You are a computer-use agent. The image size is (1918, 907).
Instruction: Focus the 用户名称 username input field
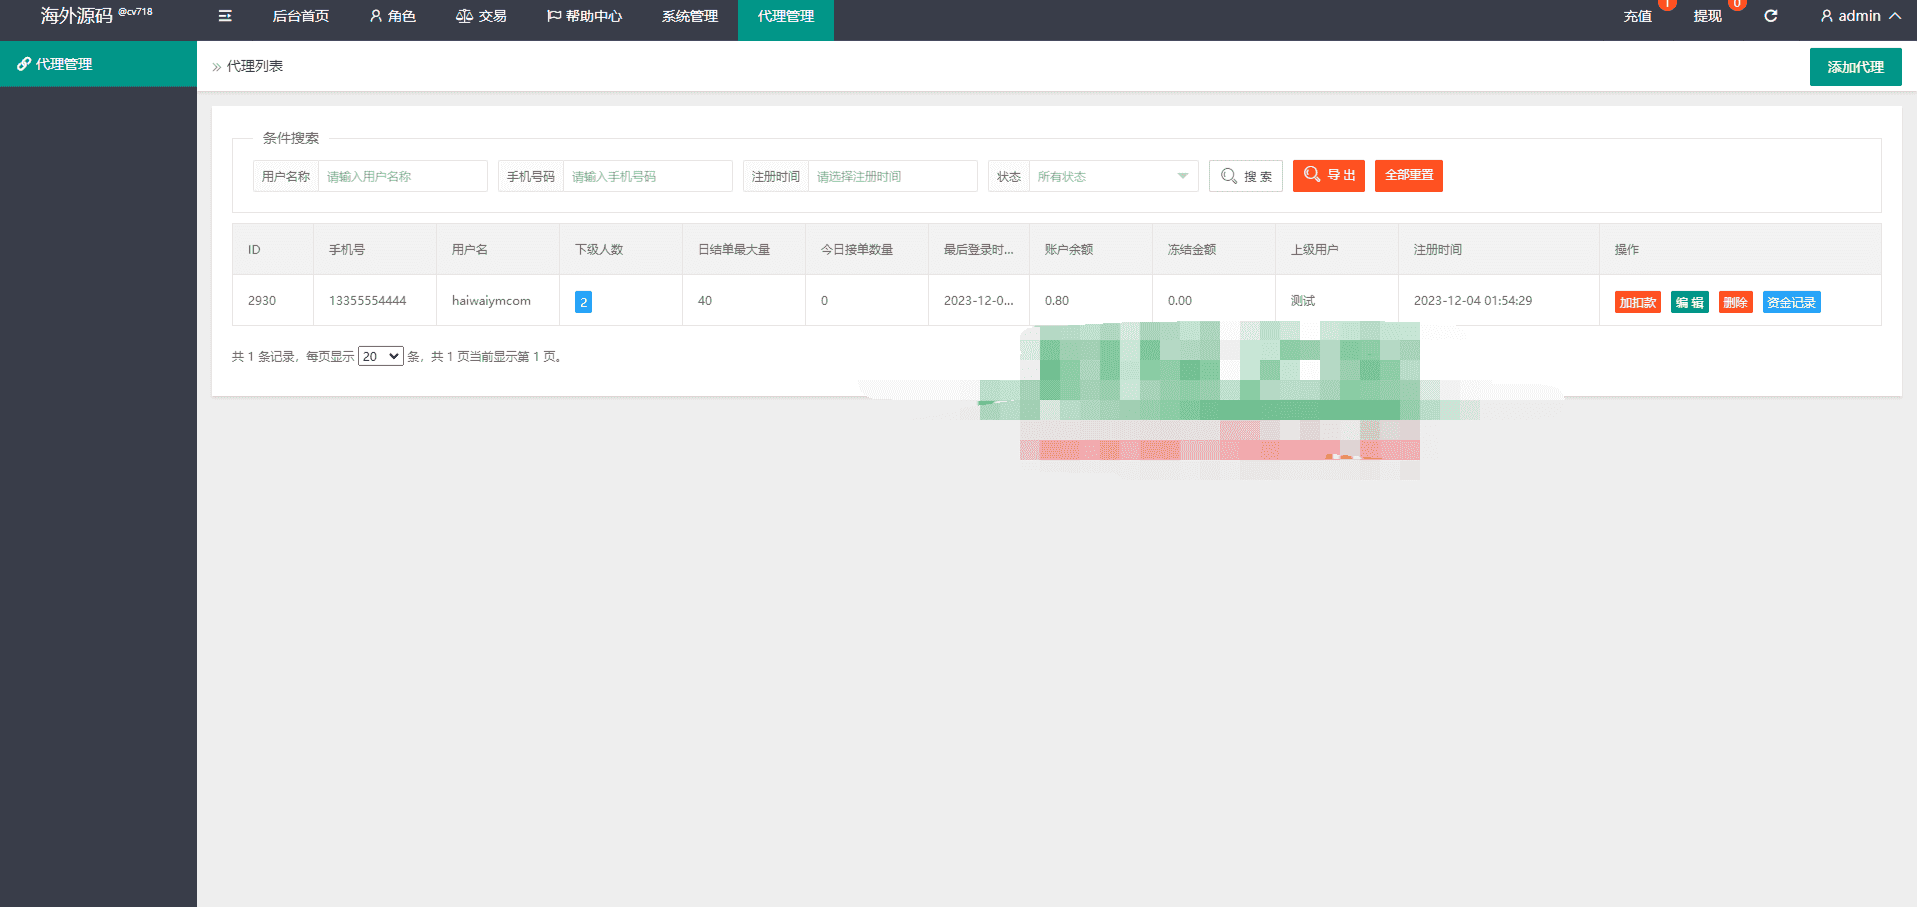pyautogui.click(x=402, y=176)
